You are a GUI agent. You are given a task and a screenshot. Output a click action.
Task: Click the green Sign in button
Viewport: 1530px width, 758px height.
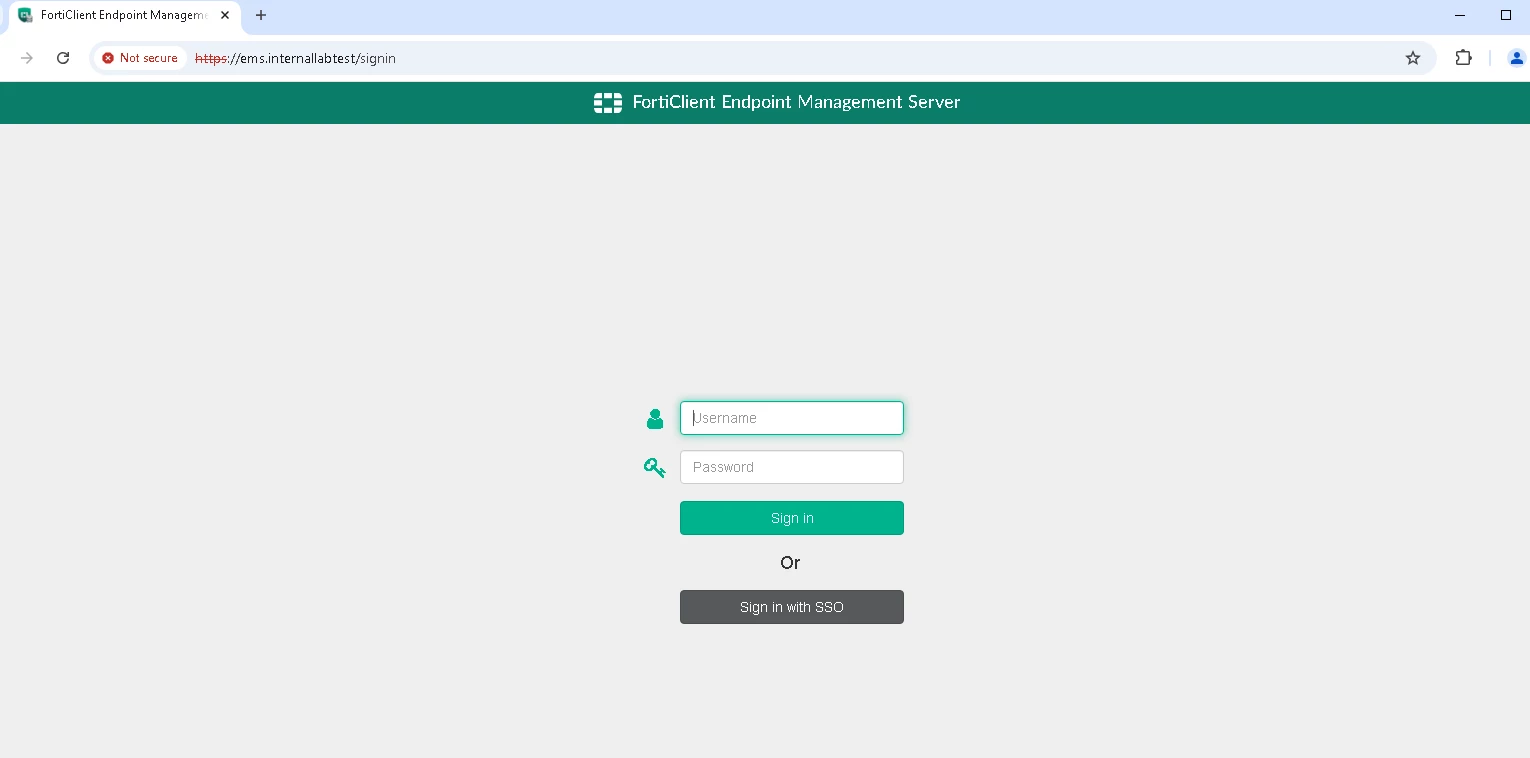[x=792, y=518]
